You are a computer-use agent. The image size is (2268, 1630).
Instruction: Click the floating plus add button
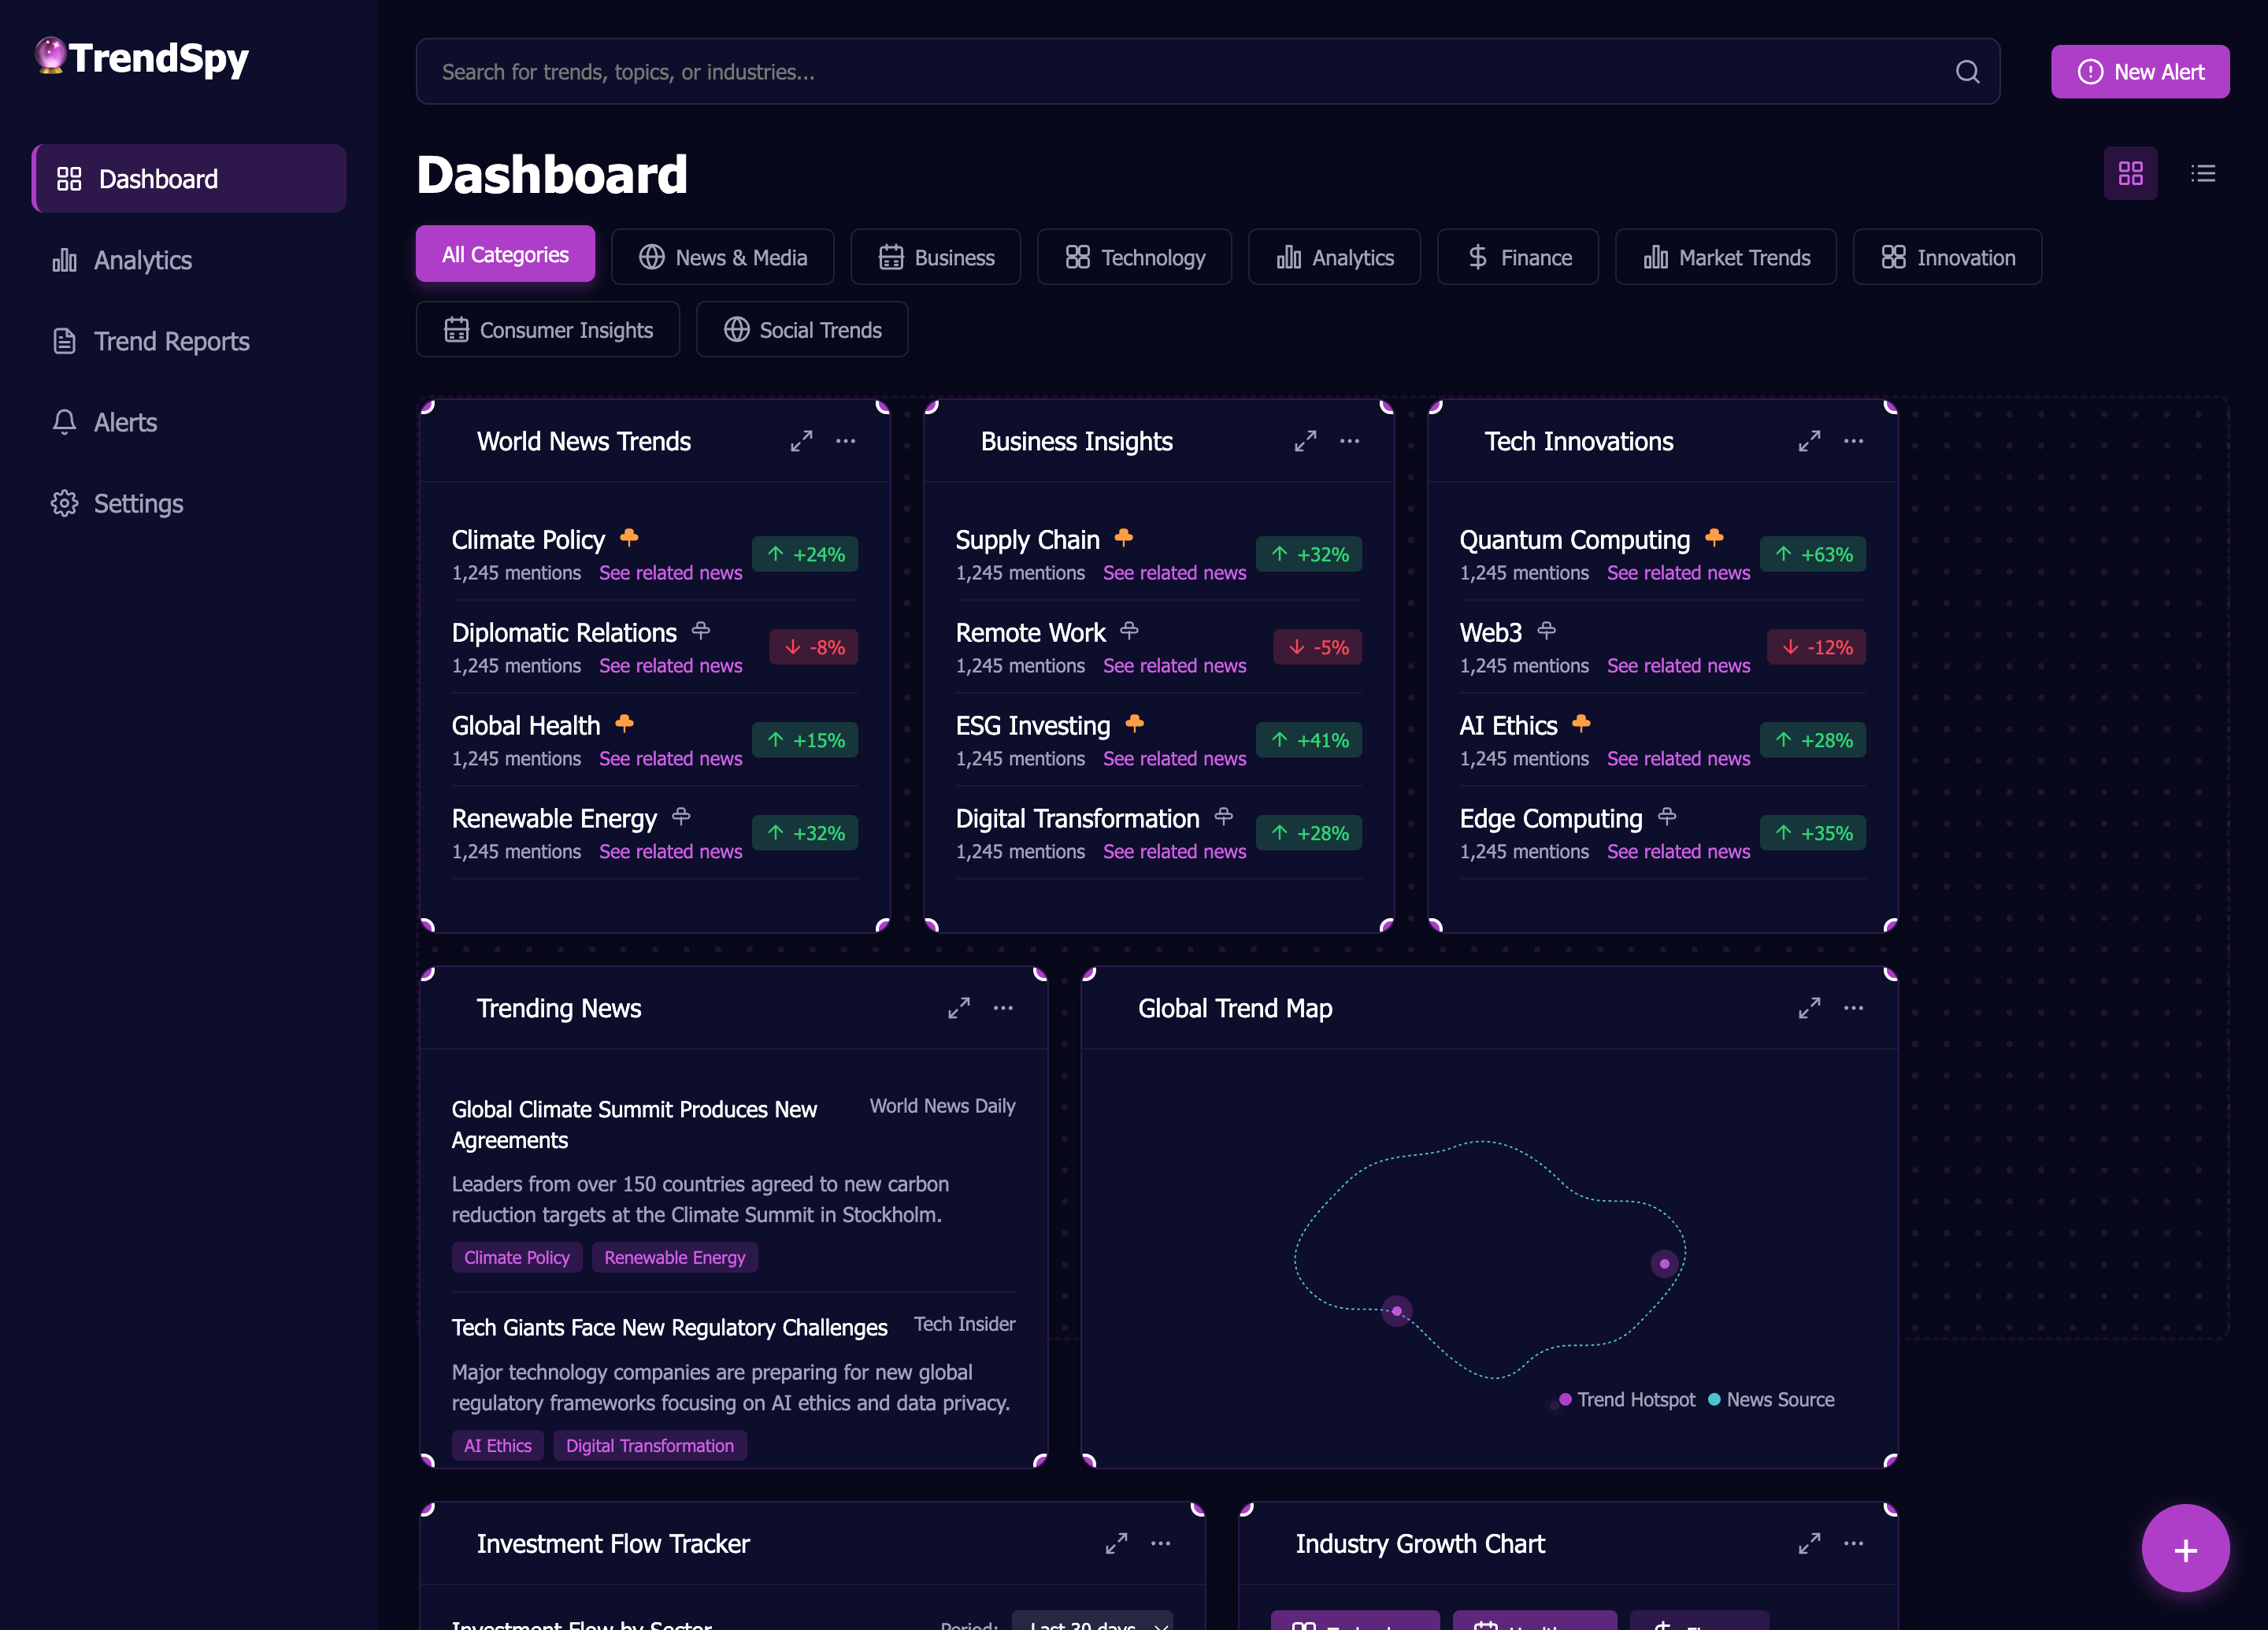click(2185, 1549)
